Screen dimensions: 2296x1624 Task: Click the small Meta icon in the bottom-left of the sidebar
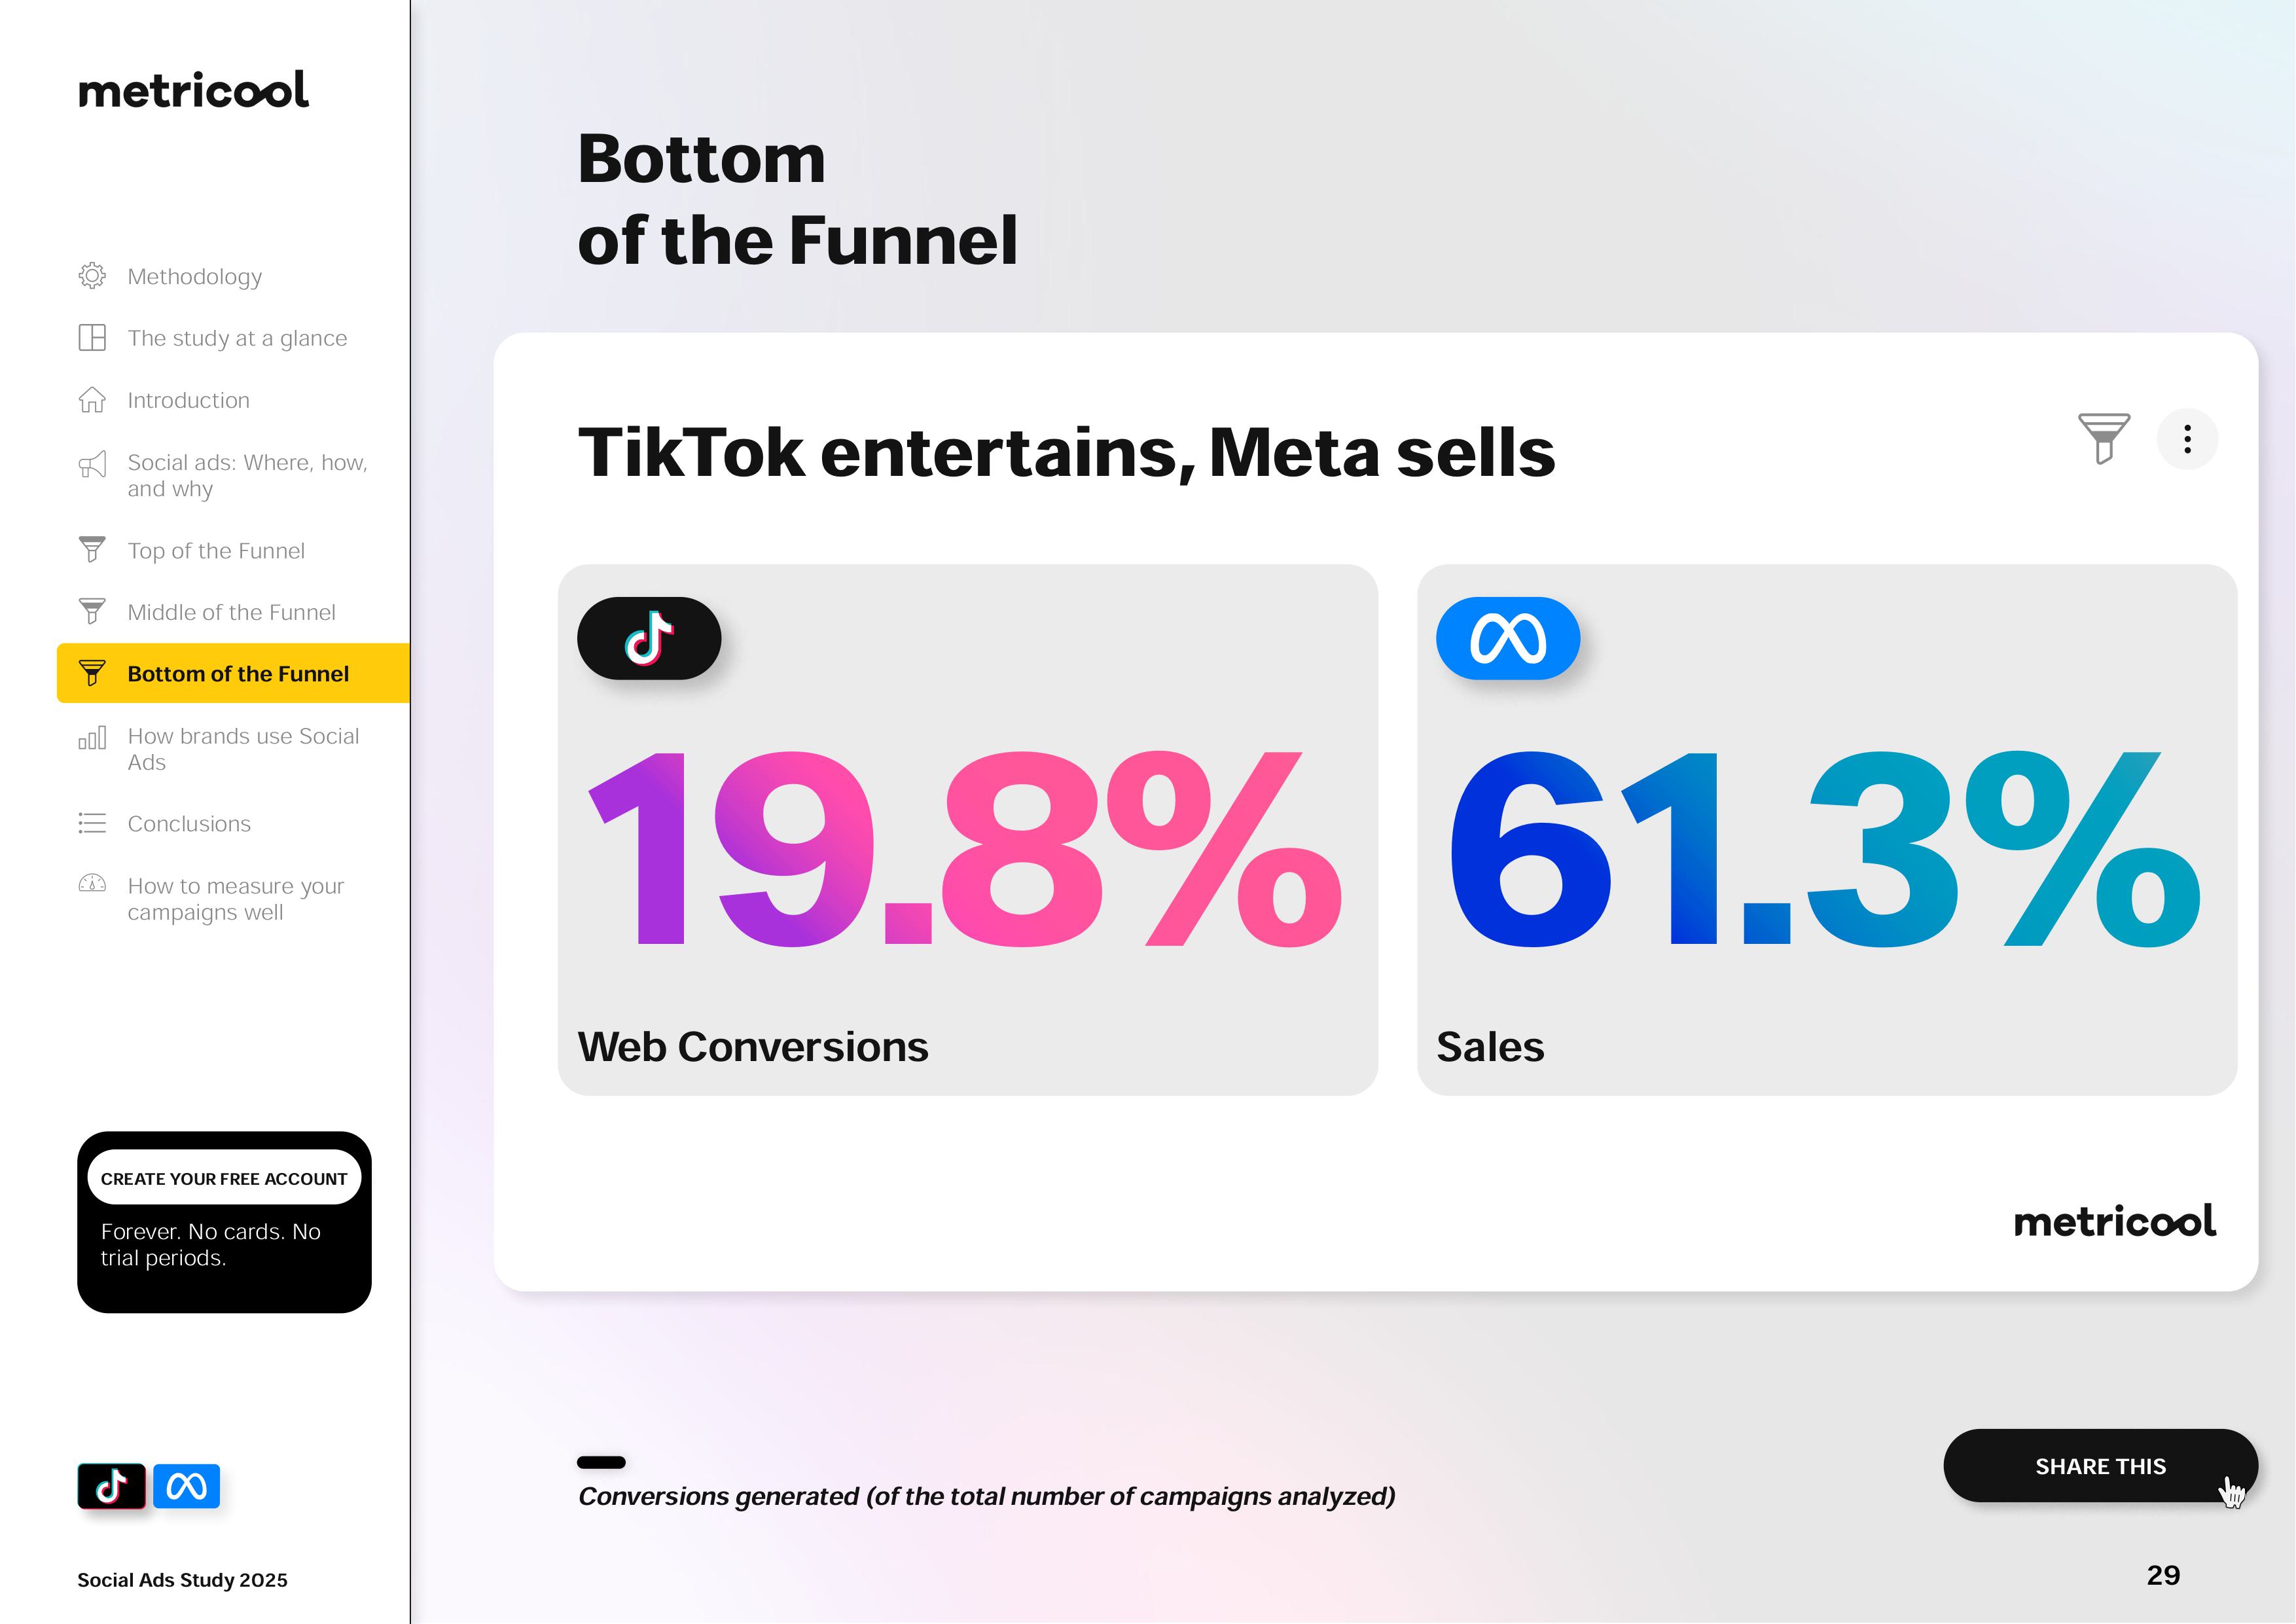186,1486
